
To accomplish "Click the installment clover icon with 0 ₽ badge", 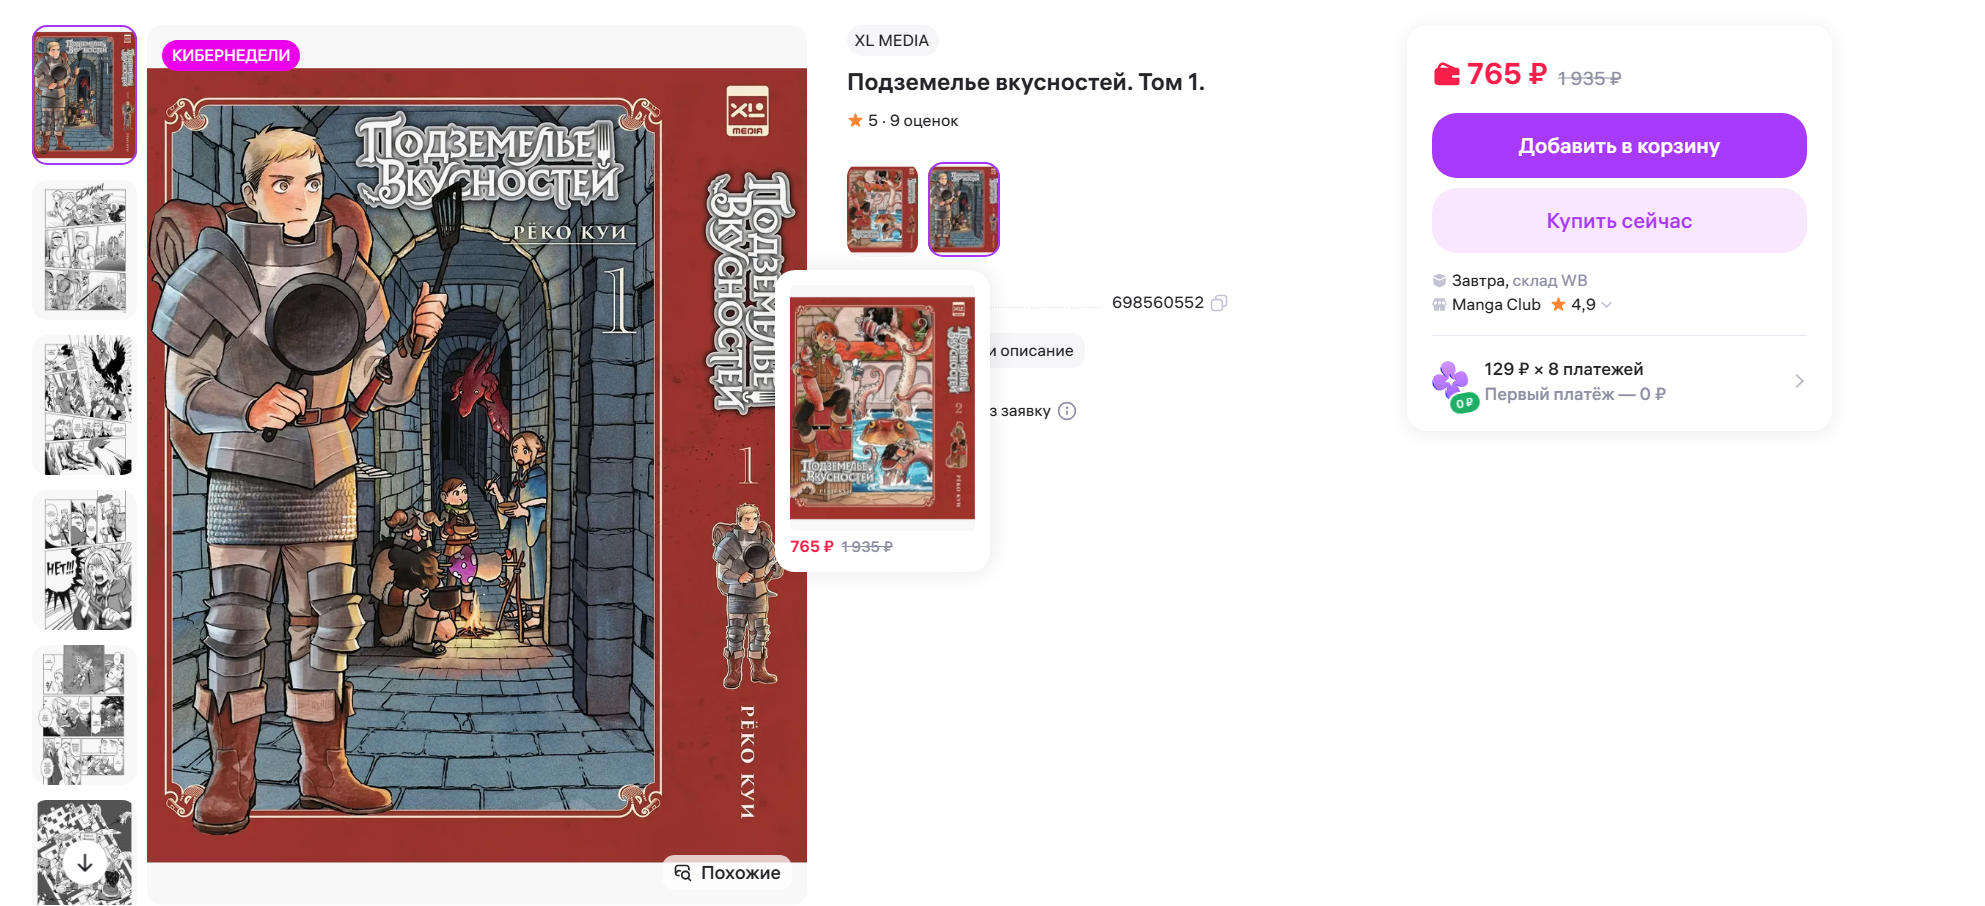I will (x=1452, y=385).
